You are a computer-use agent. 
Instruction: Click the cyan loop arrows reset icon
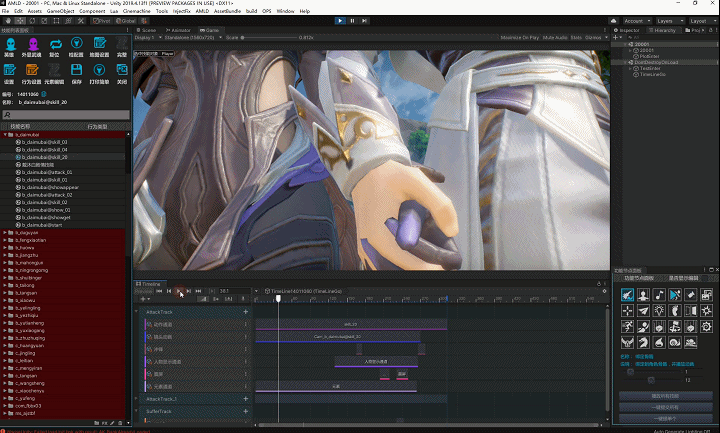56,45
